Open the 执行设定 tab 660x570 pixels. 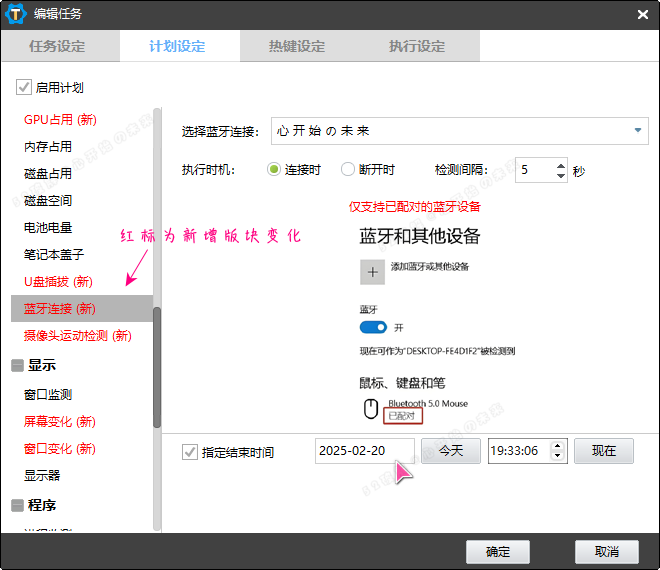click(417, 47)
